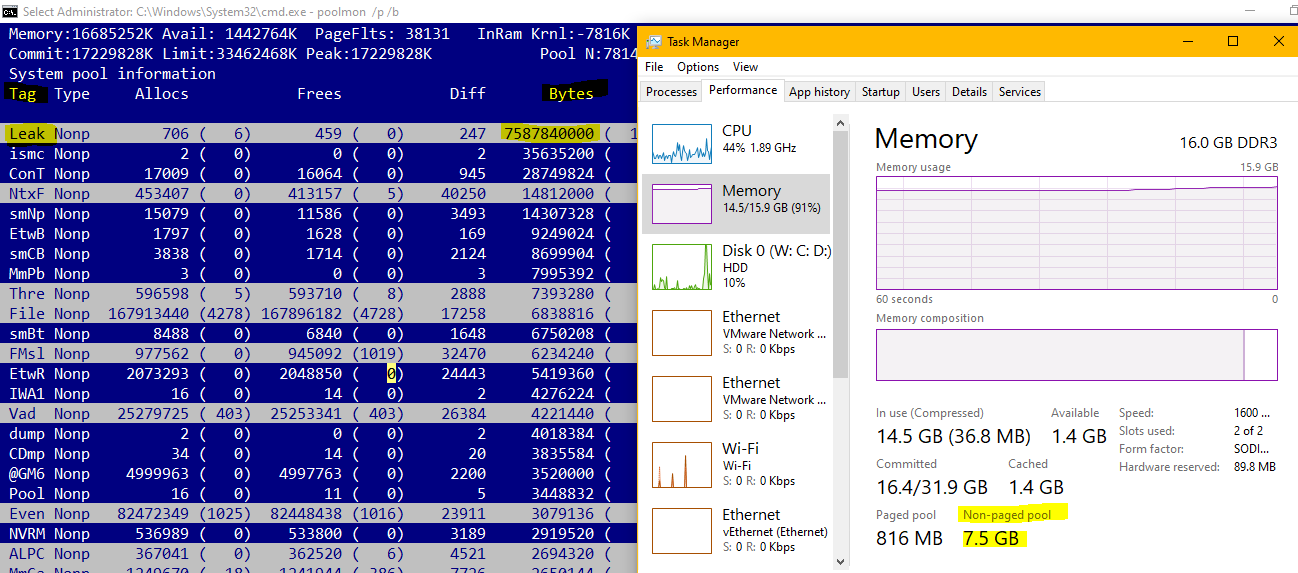Open the Options menu
Image resolution: width=1298 pixels, height=573 pixels.
click(698, 67)
